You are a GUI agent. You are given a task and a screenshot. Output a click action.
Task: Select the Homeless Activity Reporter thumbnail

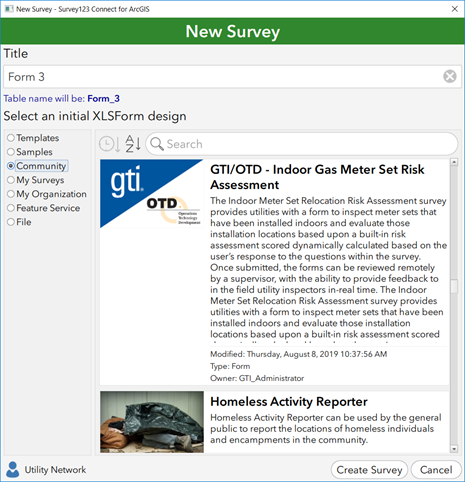click(152, 422)
